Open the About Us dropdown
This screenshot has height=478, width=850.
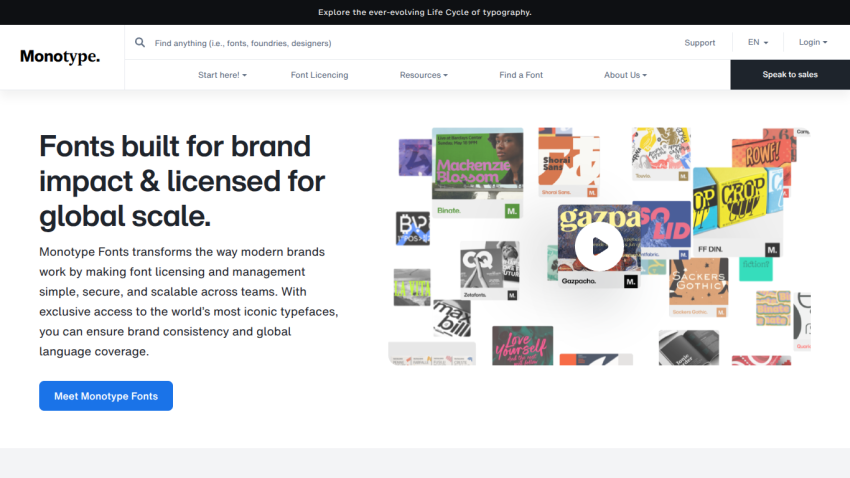pyautogui.click(x=626, y=75)
